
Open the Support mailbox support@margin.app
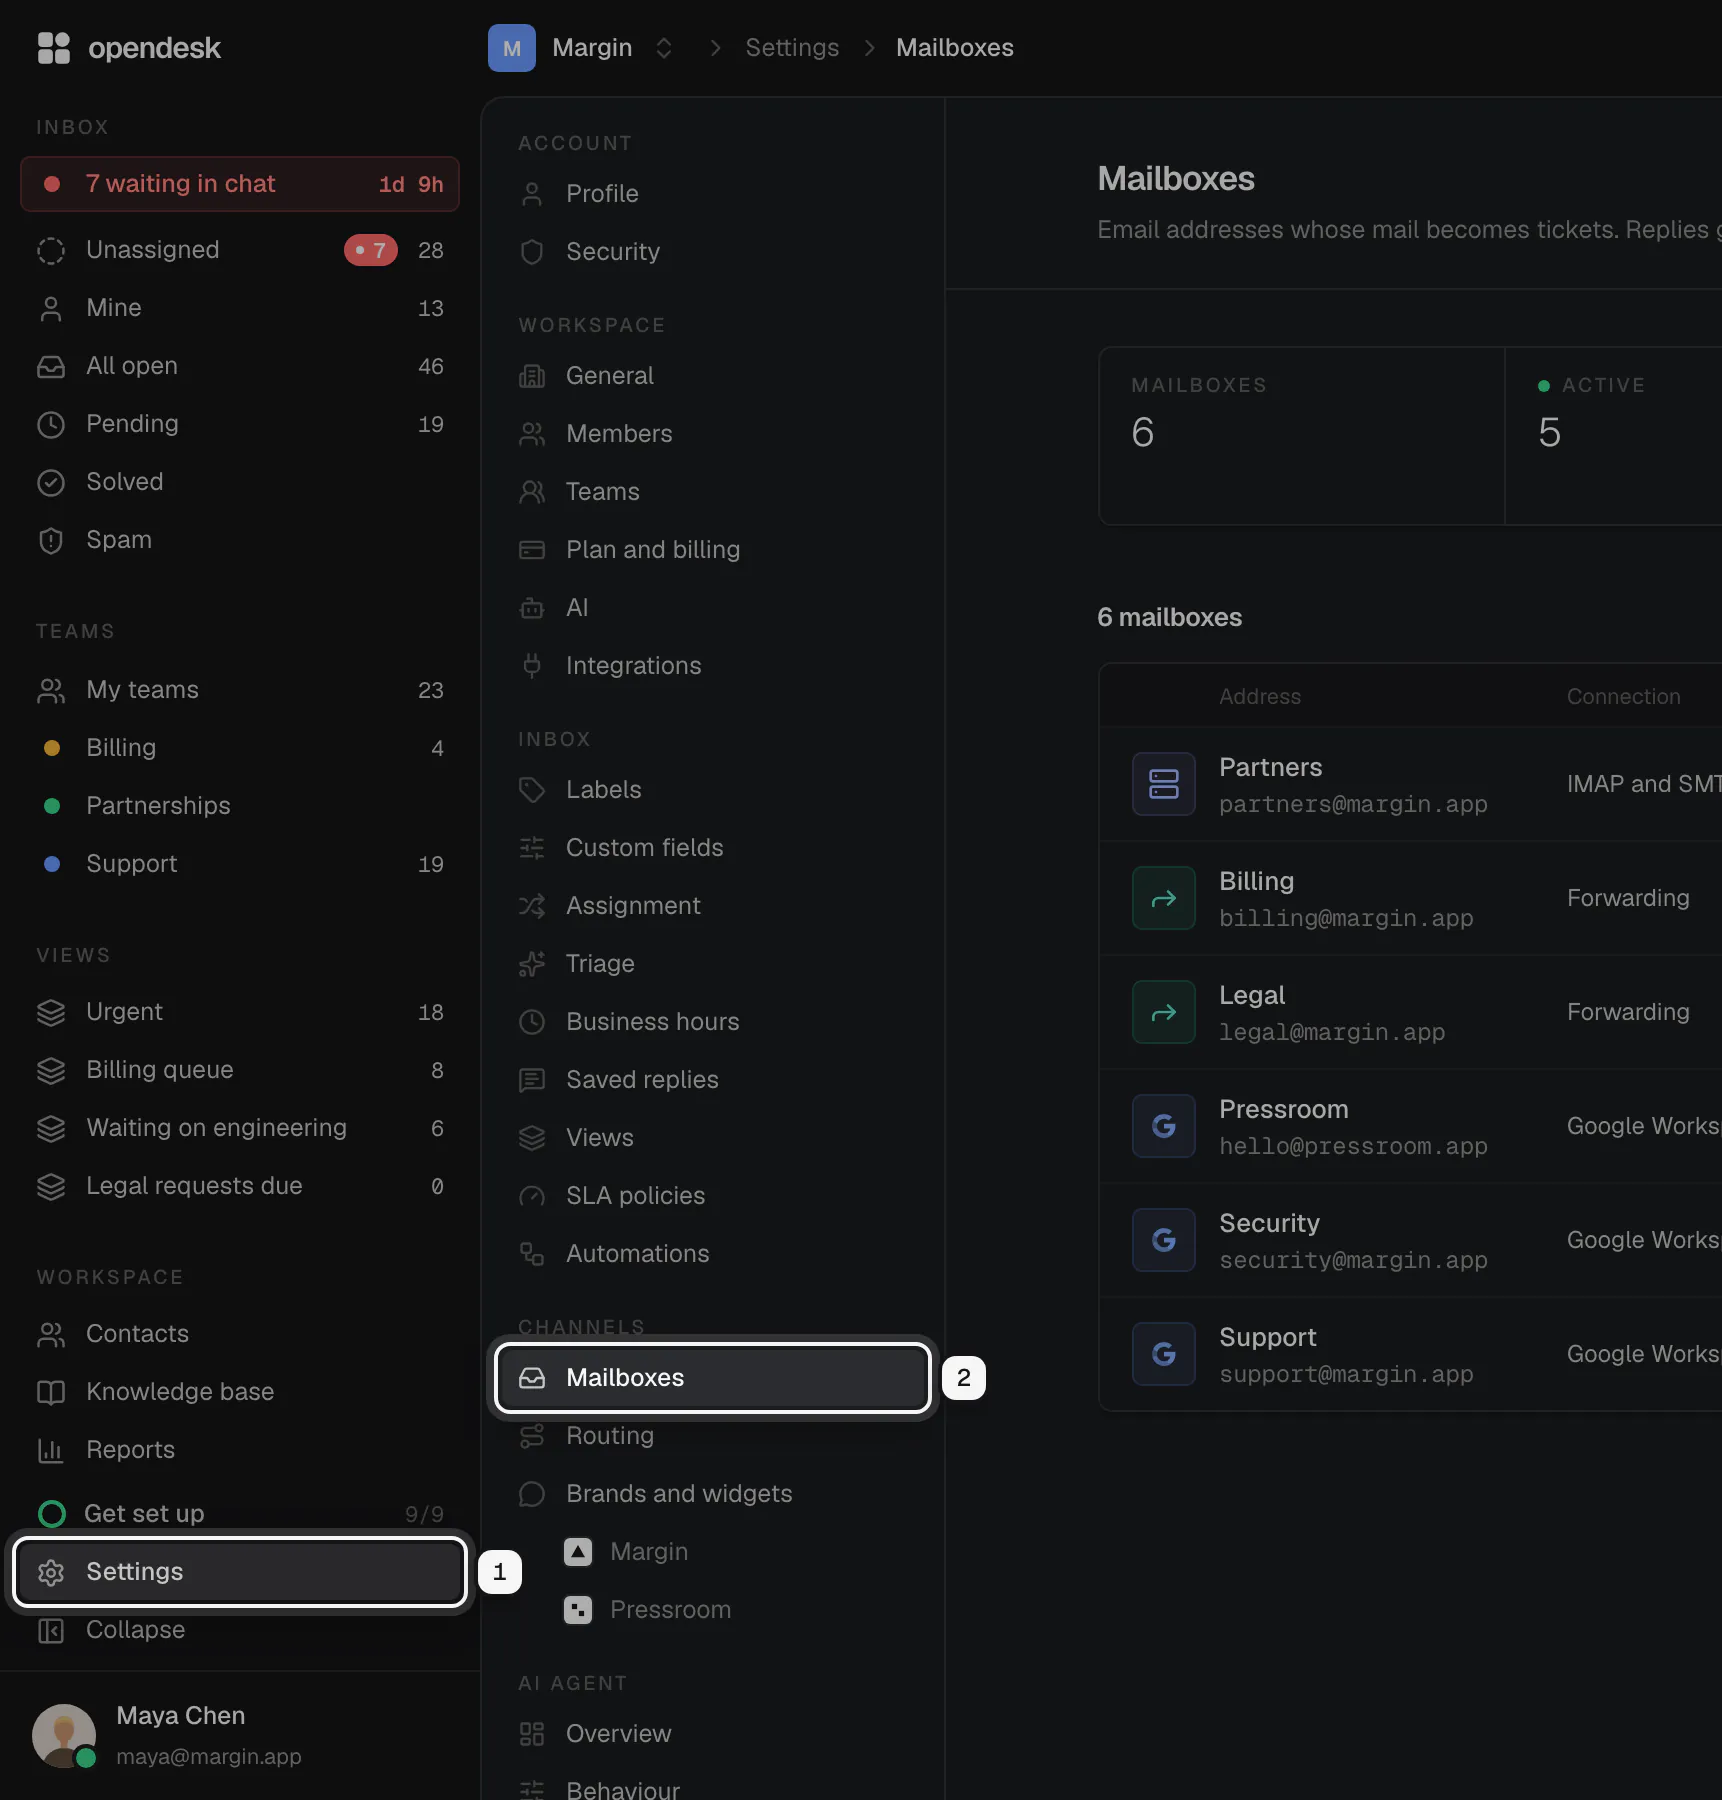click(1411, 1354)
